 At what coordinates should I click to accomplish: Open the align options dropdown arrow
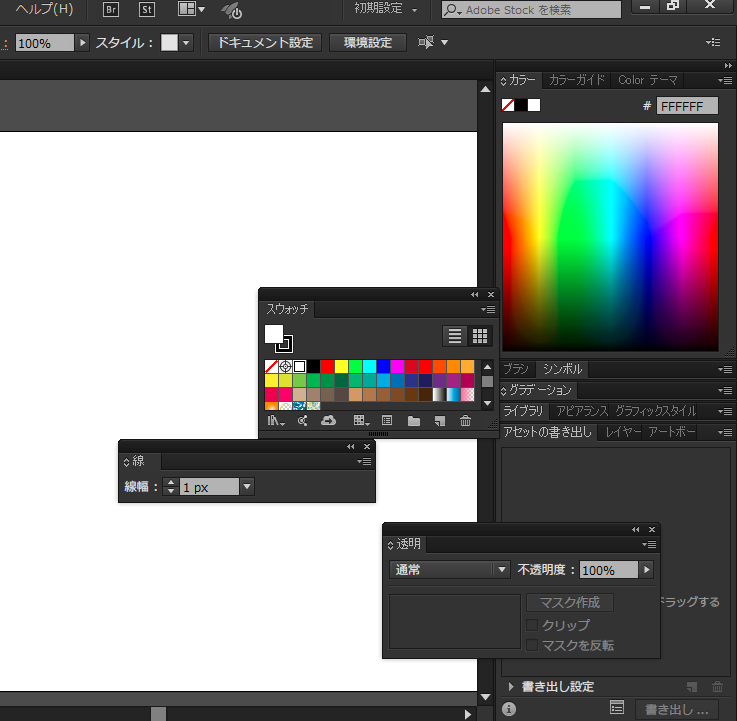click(444, 42)
